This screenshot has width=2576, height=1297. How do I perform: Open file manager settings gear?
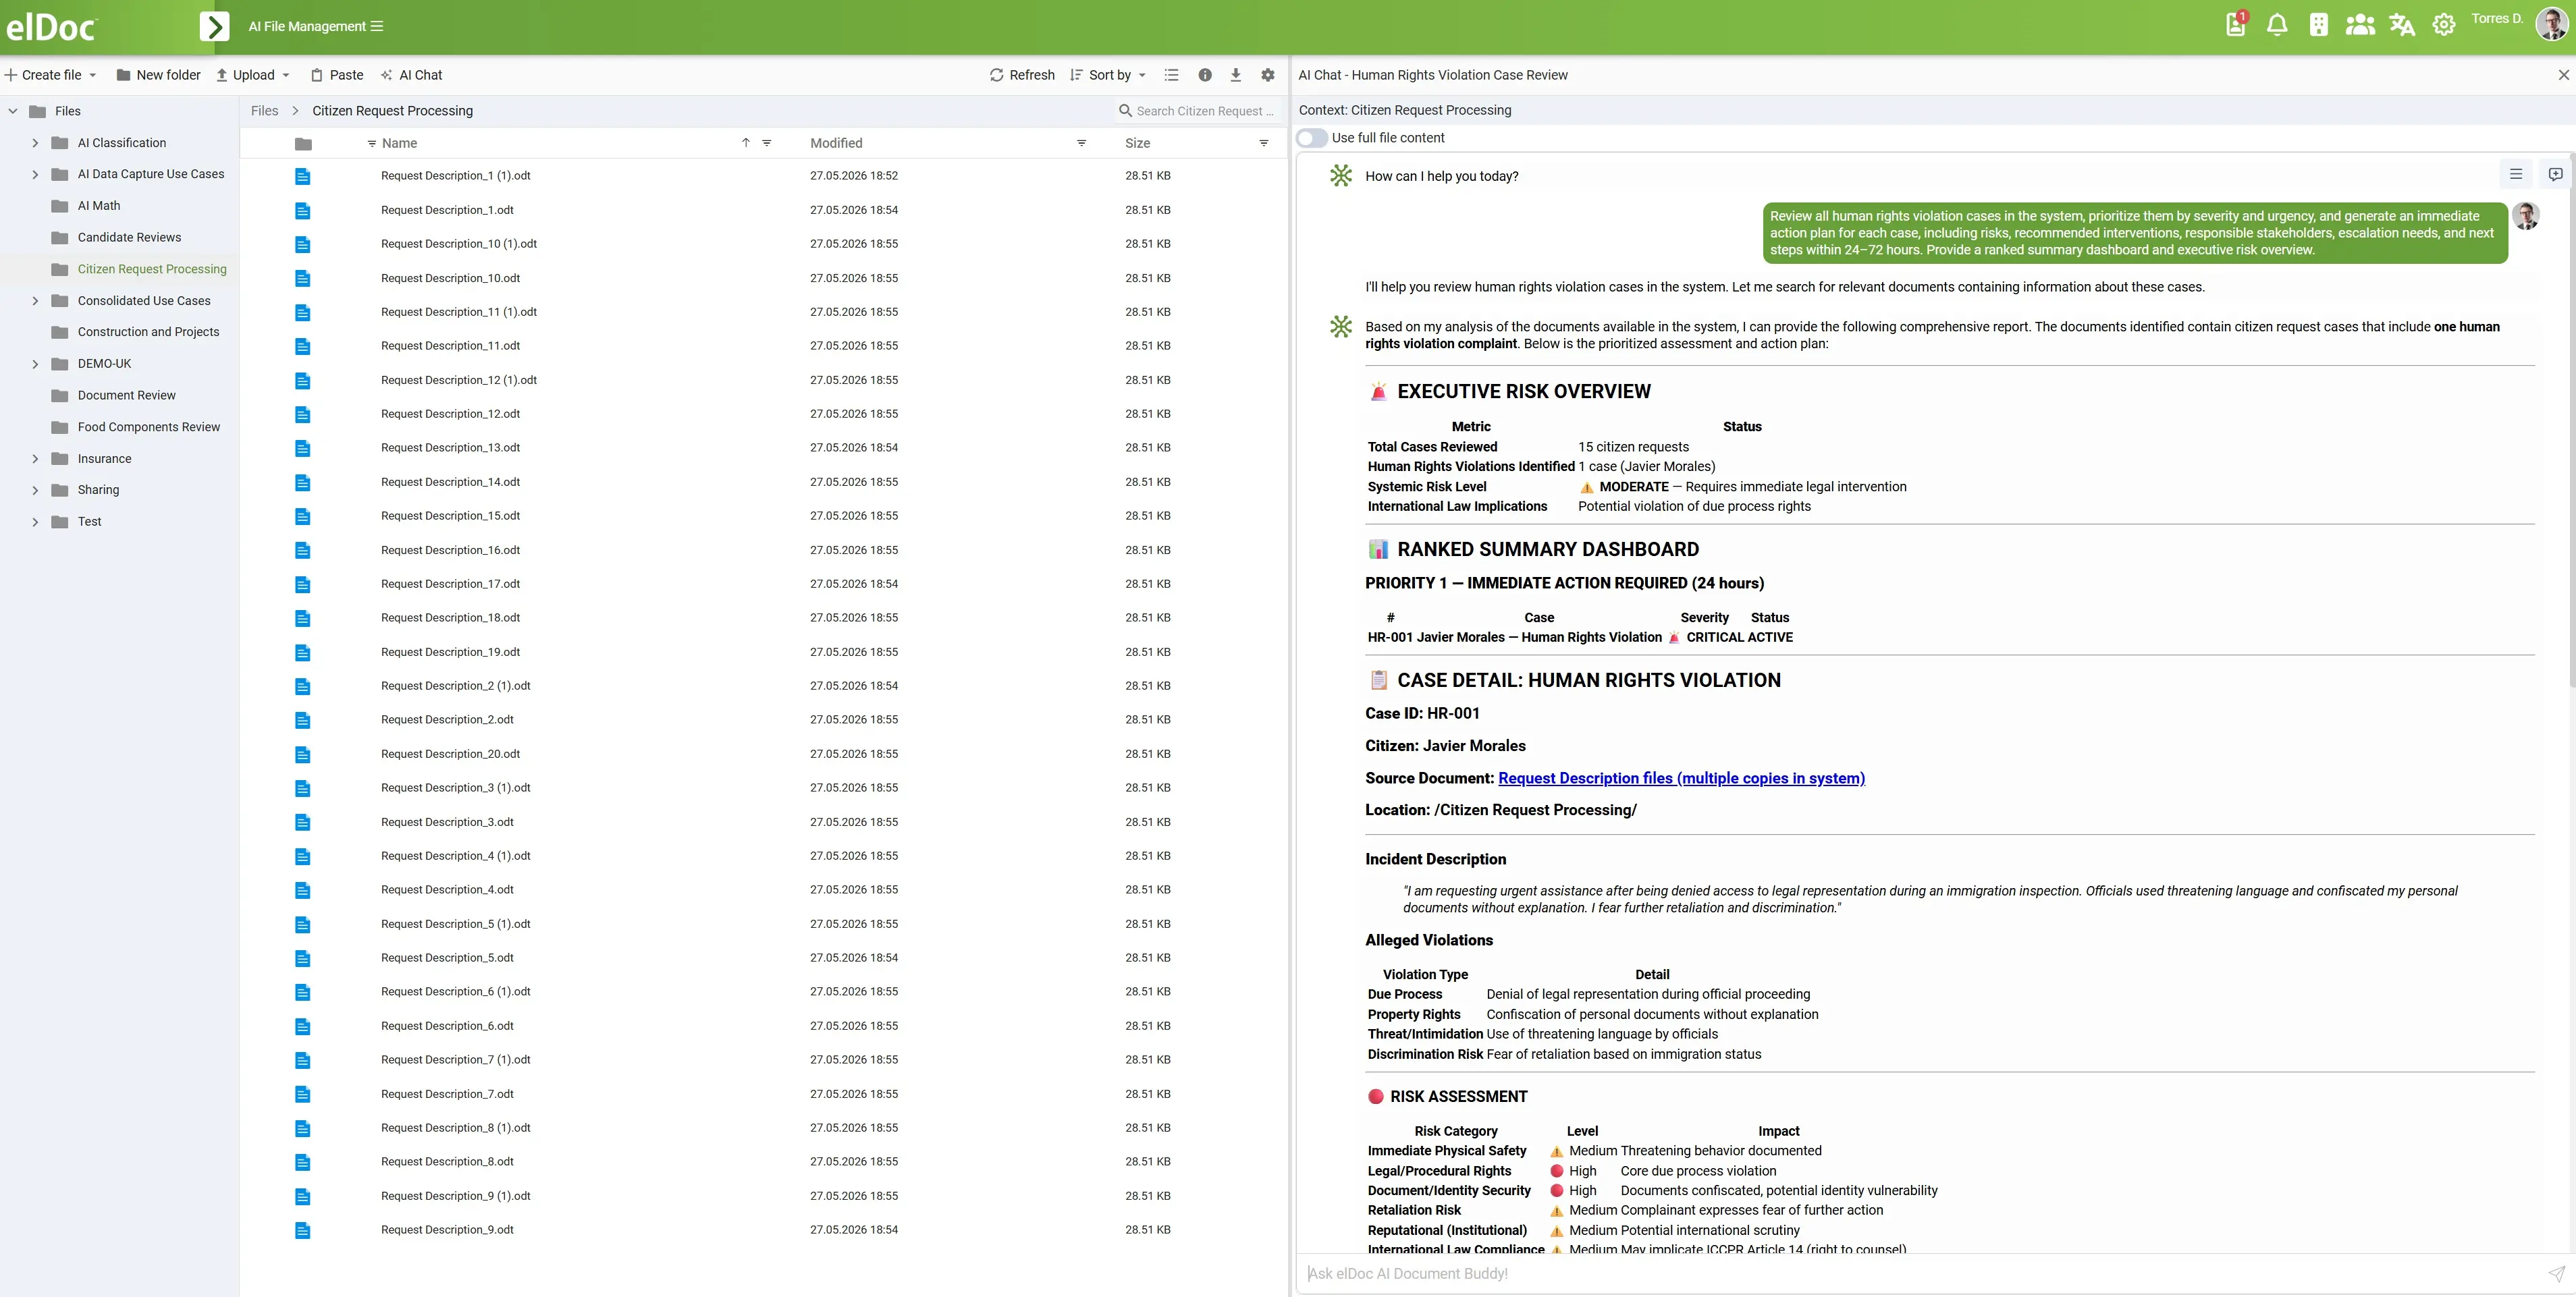tap(1268, 75)
